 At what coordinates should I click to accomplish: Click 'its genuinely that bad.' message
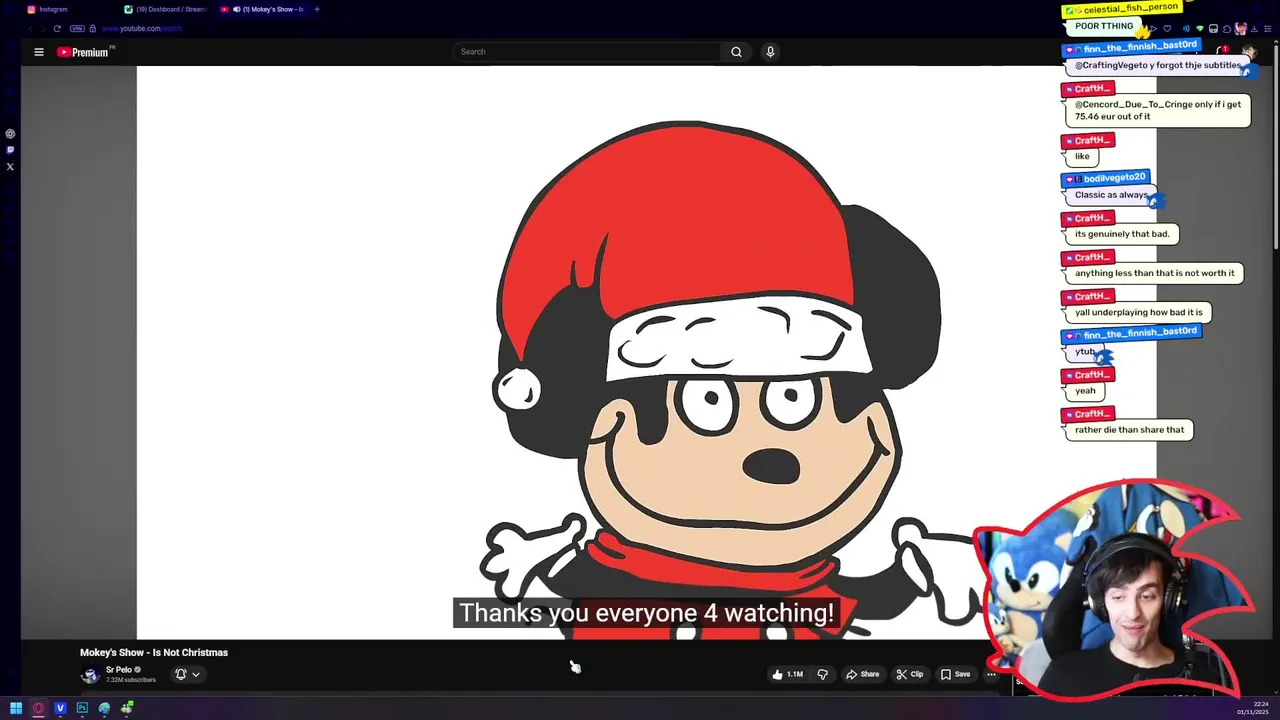(1121, 234)
